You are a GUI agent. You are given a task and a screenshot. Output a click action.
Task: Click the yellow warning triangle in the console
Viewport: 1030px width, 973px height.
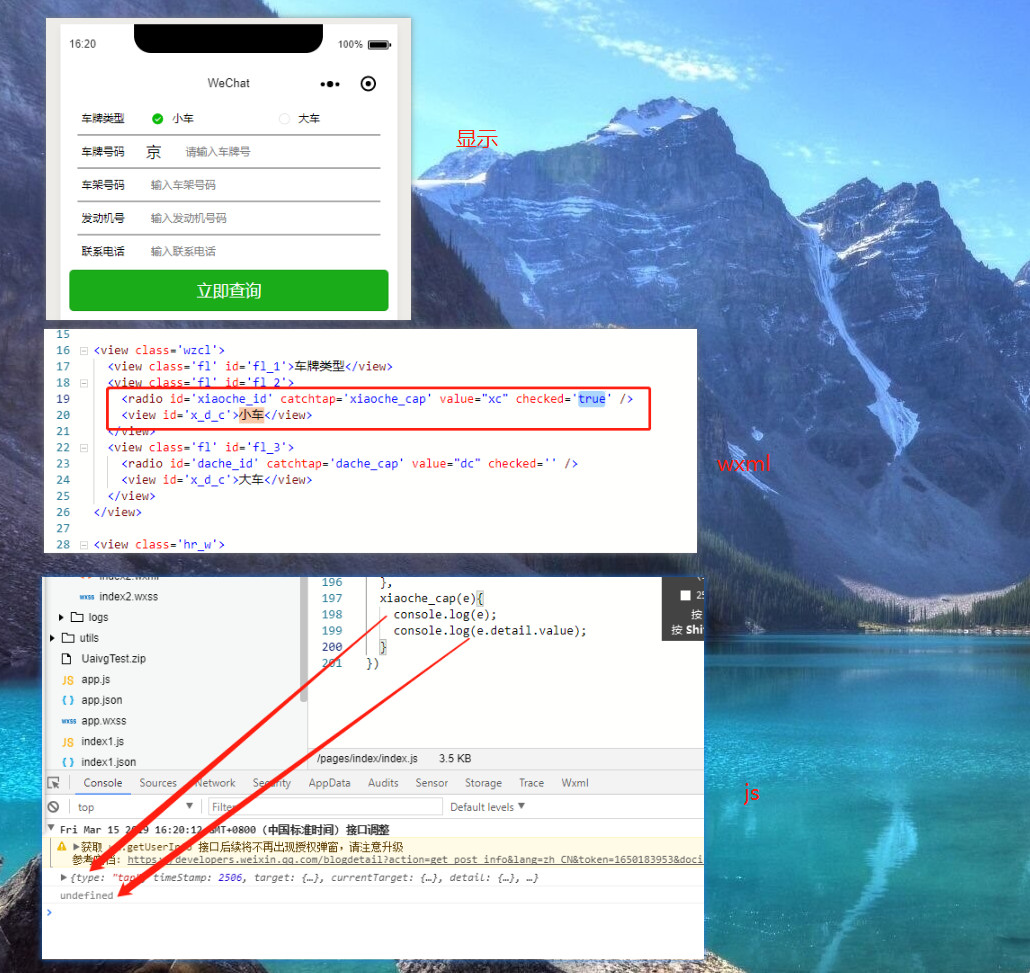click(62, 846)
